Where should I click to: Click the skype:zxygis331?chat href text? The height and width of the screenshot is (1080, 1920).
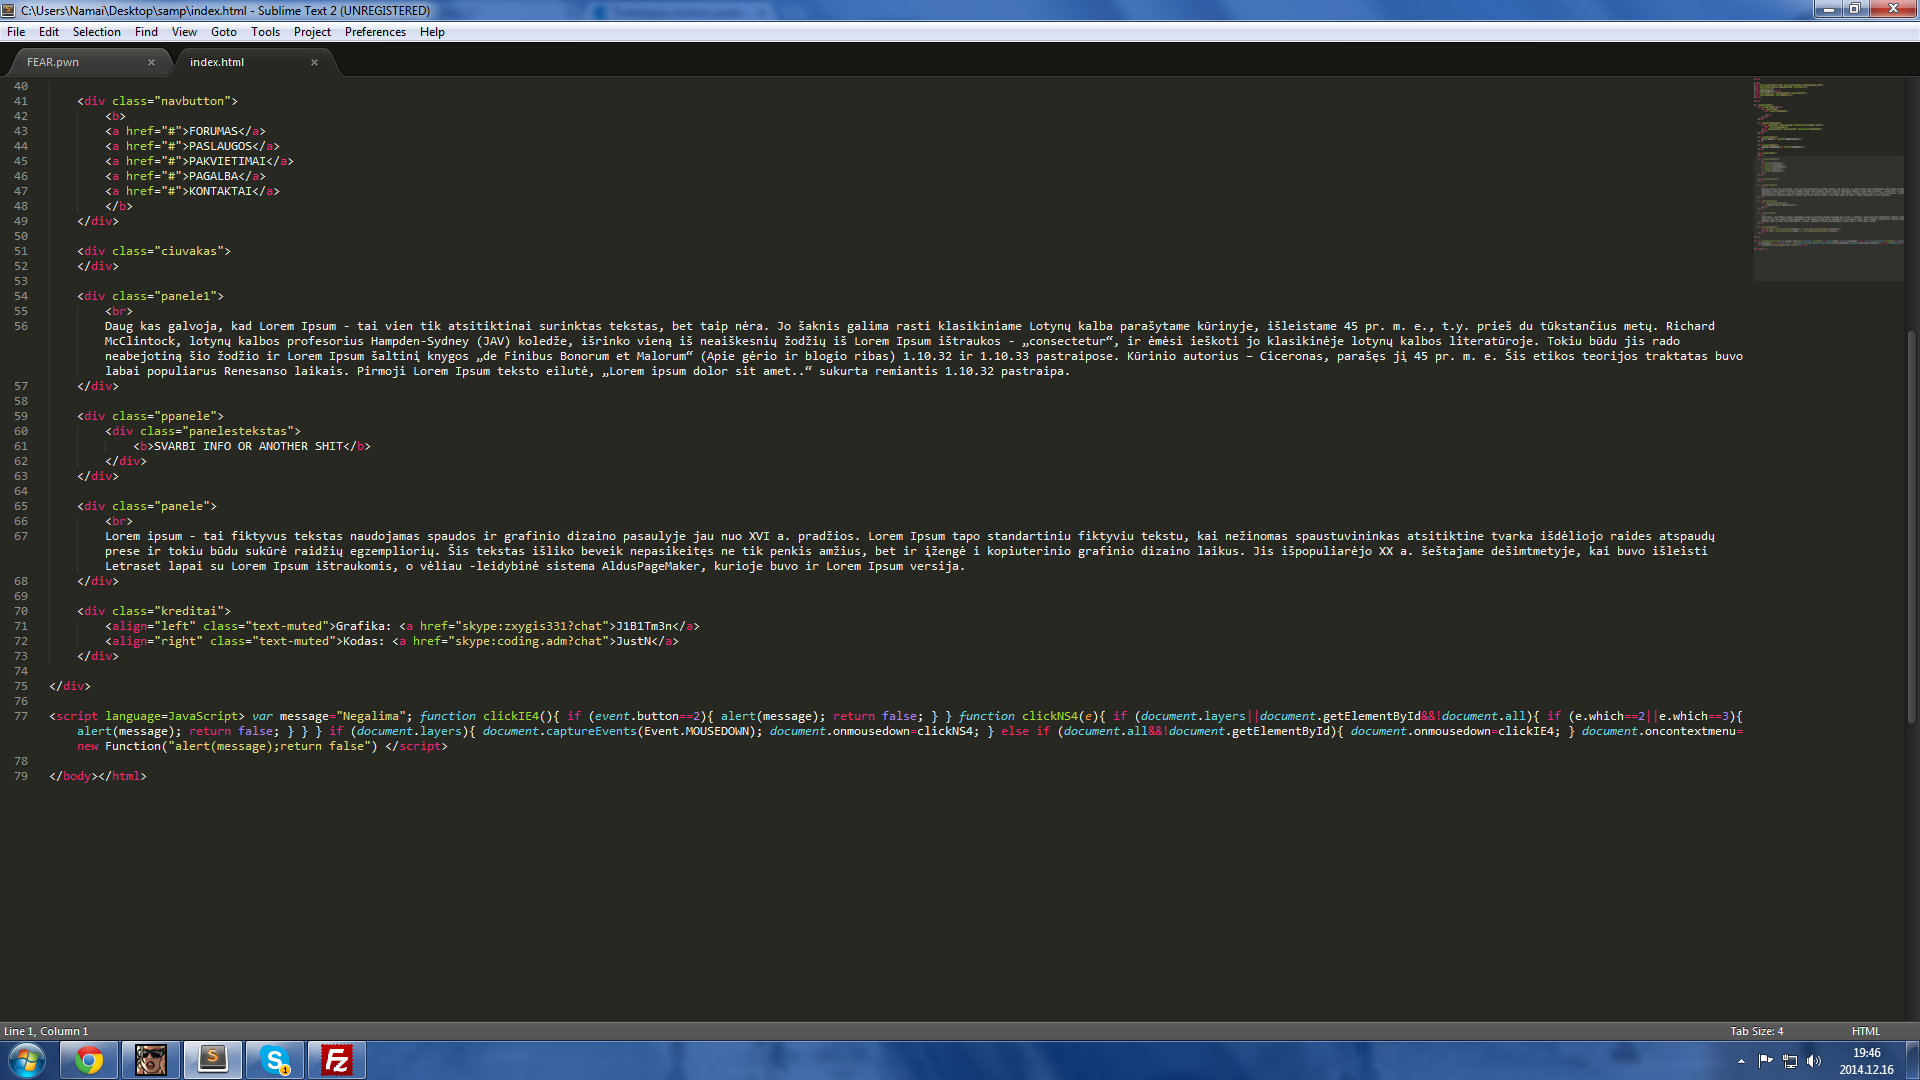coord(532,626)
